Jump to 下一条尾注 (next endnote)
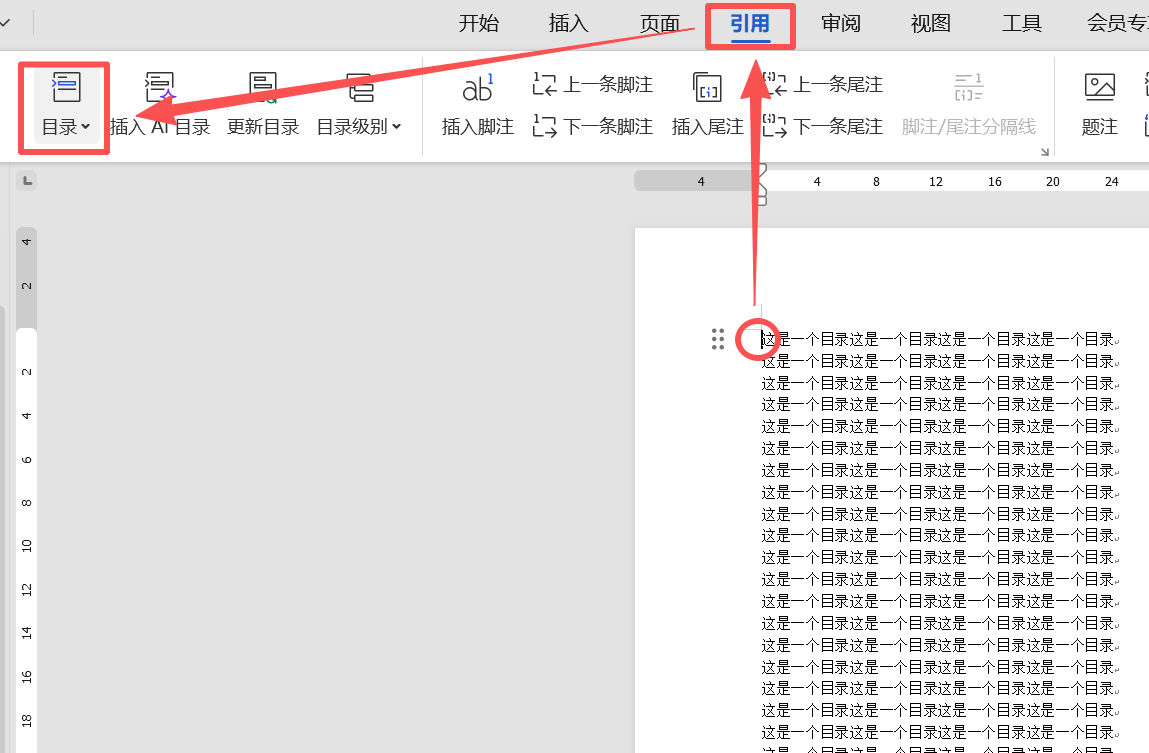 click(x=823, y=127)
